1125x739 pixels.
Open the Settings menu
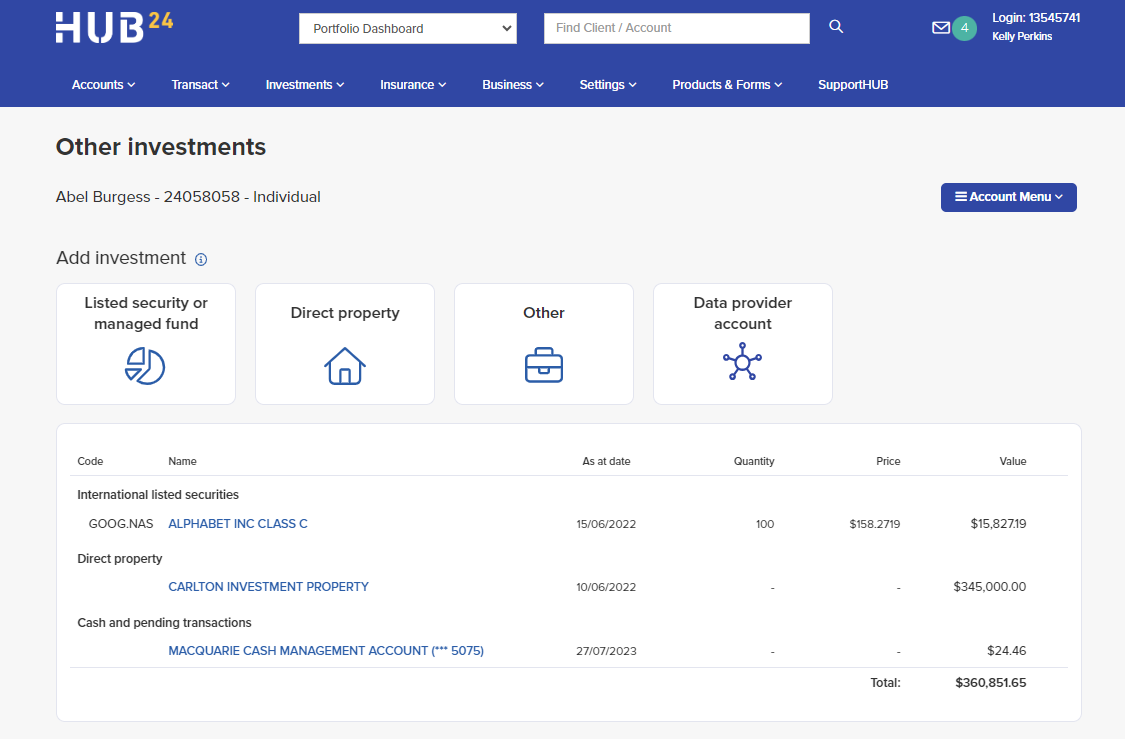[x=607, y=85]
